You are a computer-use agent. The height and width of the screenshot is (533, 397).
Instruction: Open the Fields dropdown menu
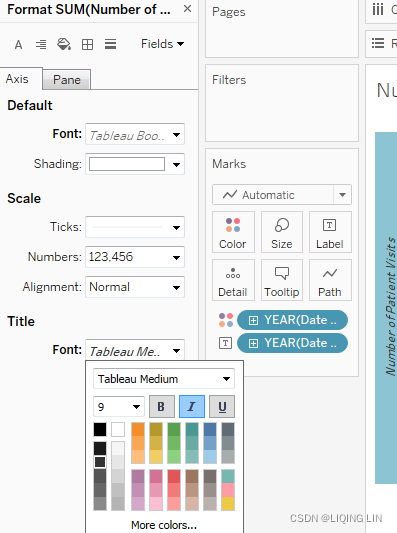tap(162, 44)
